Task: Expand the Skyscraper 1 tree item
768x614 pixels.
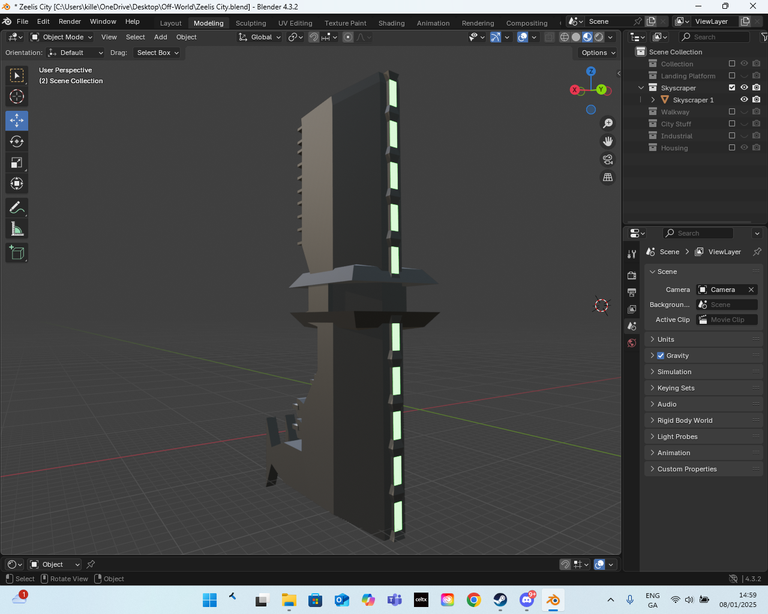Action: [653, 100]
